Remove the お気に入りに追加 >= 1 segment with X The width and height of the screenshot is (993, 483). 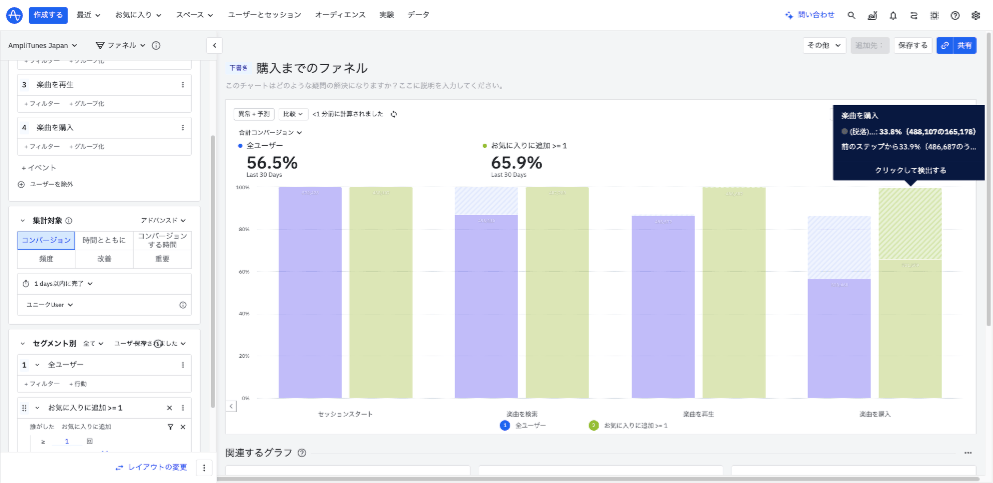pos(169,408)
